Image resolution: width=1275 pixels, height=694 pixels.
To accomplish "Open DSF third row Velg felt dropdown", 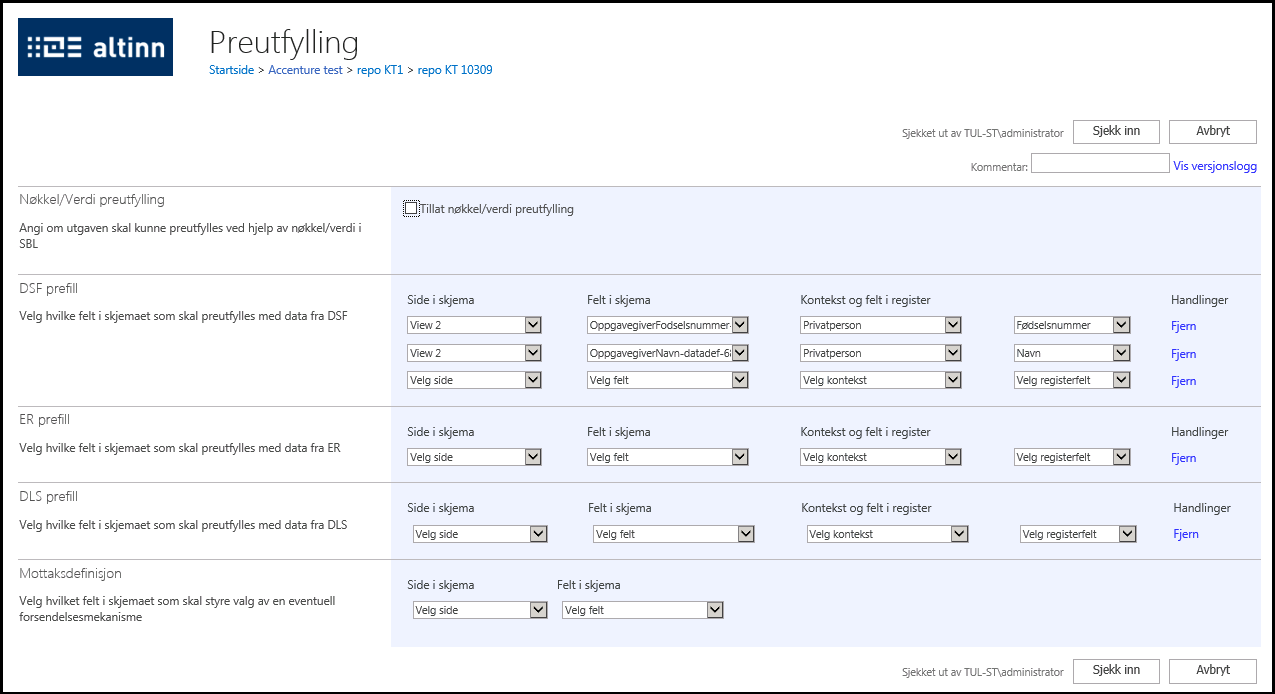I will [667, 380].
